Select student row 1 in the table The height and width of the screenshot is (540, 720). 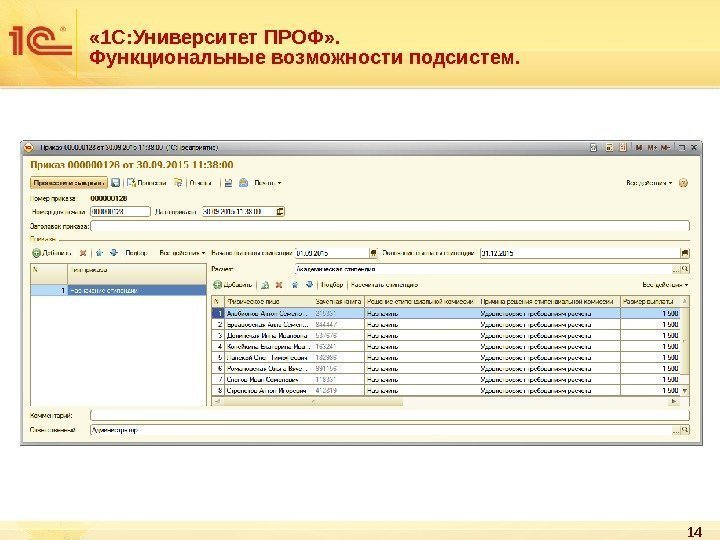click(x=446, y=313)
